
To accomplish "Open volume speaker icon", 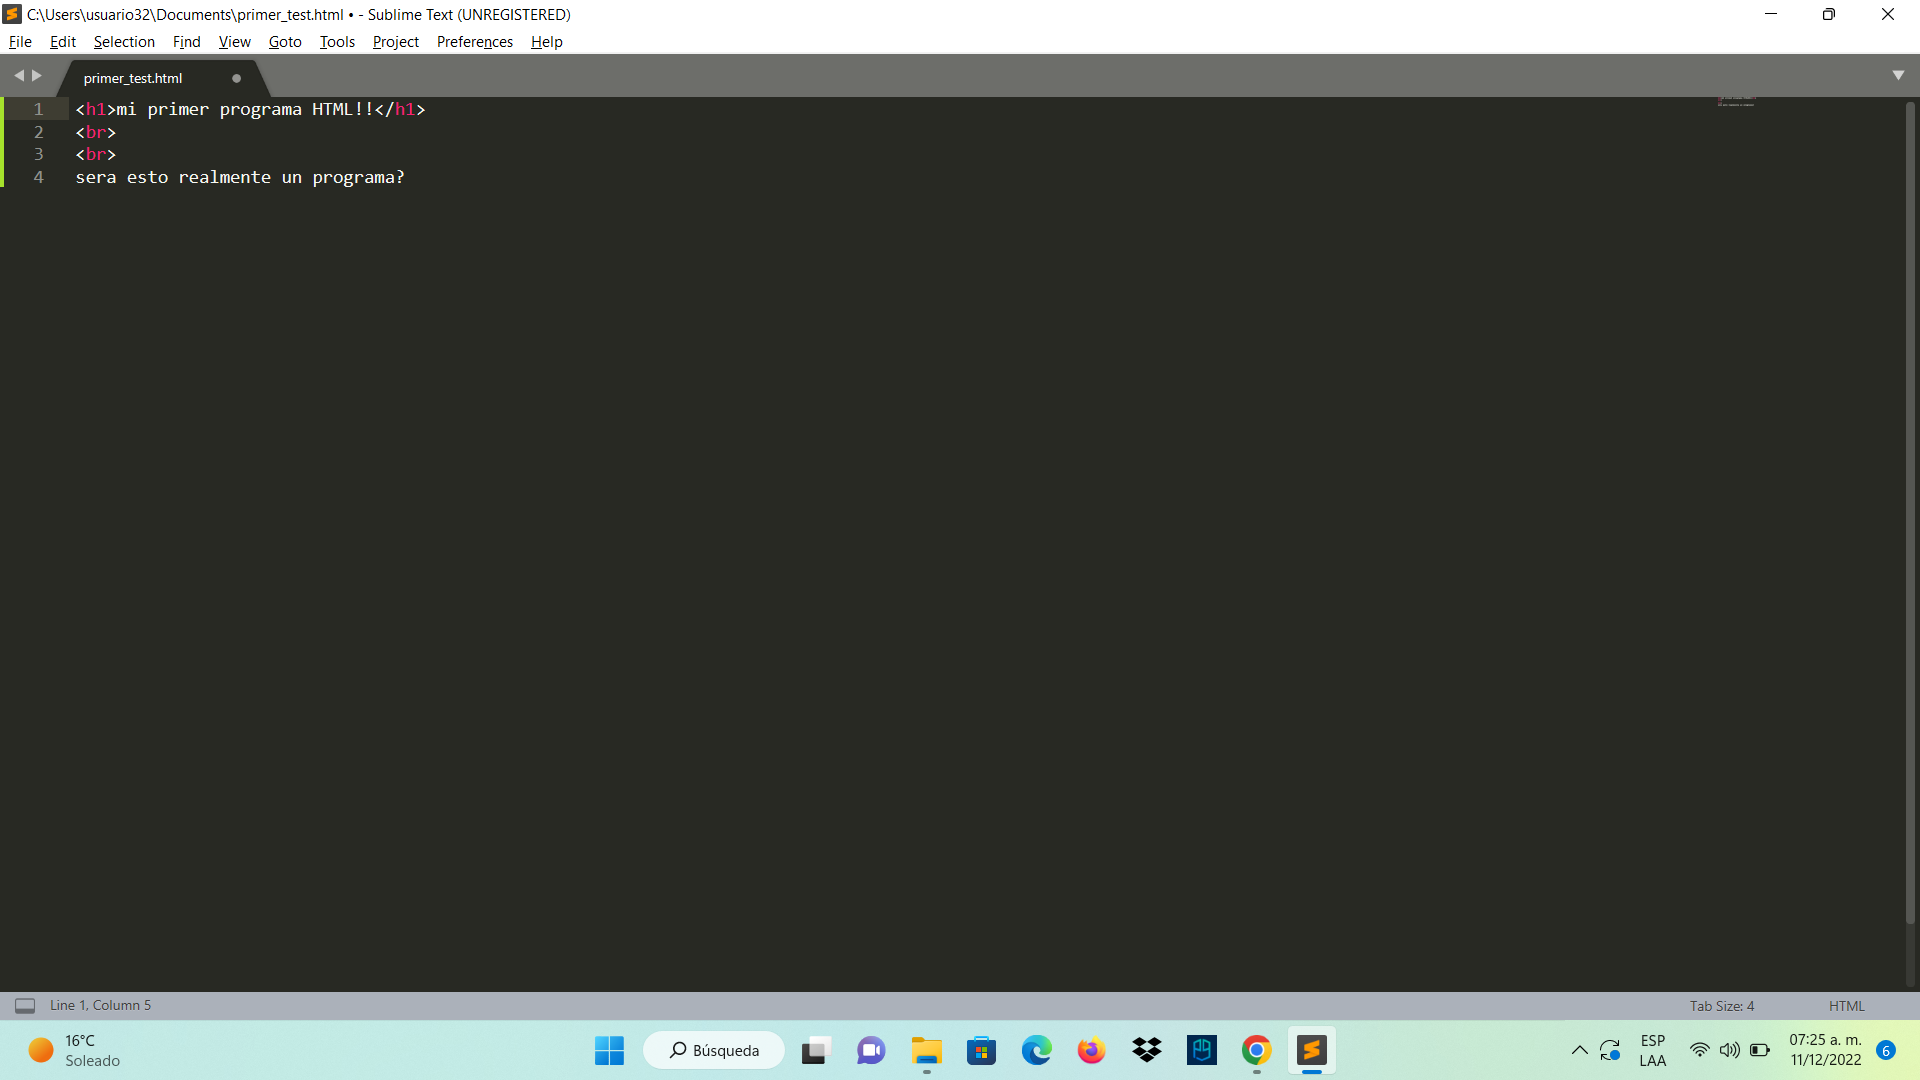I will [x=1729, y=1050].
